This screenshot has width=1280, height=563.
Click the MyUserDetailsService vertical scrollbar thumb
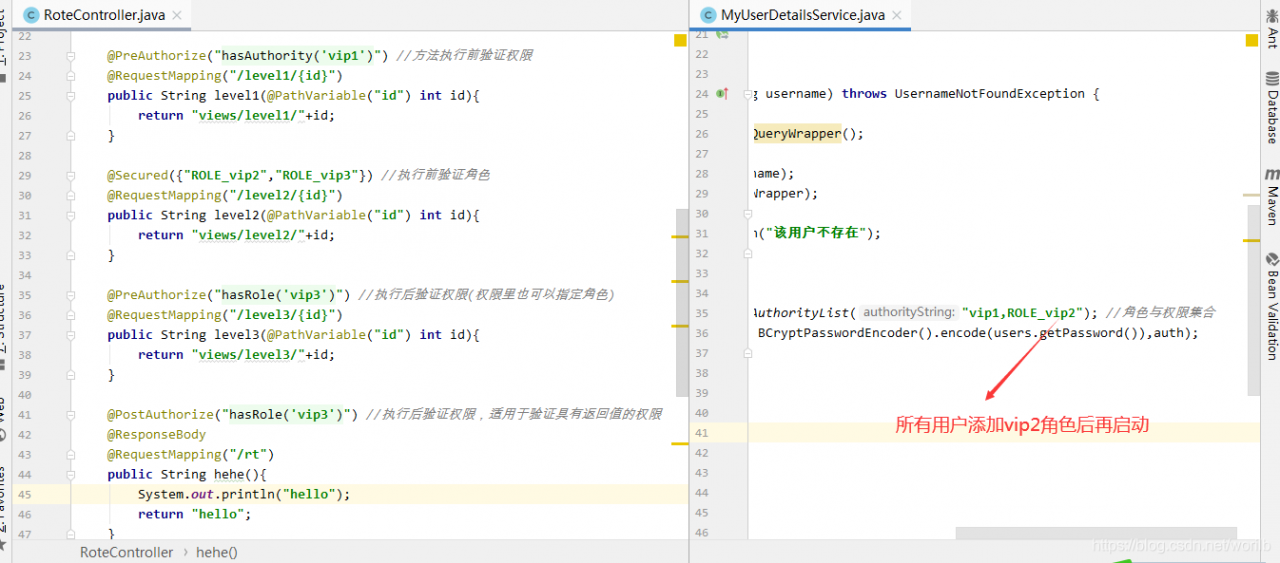pos(1253,300)
